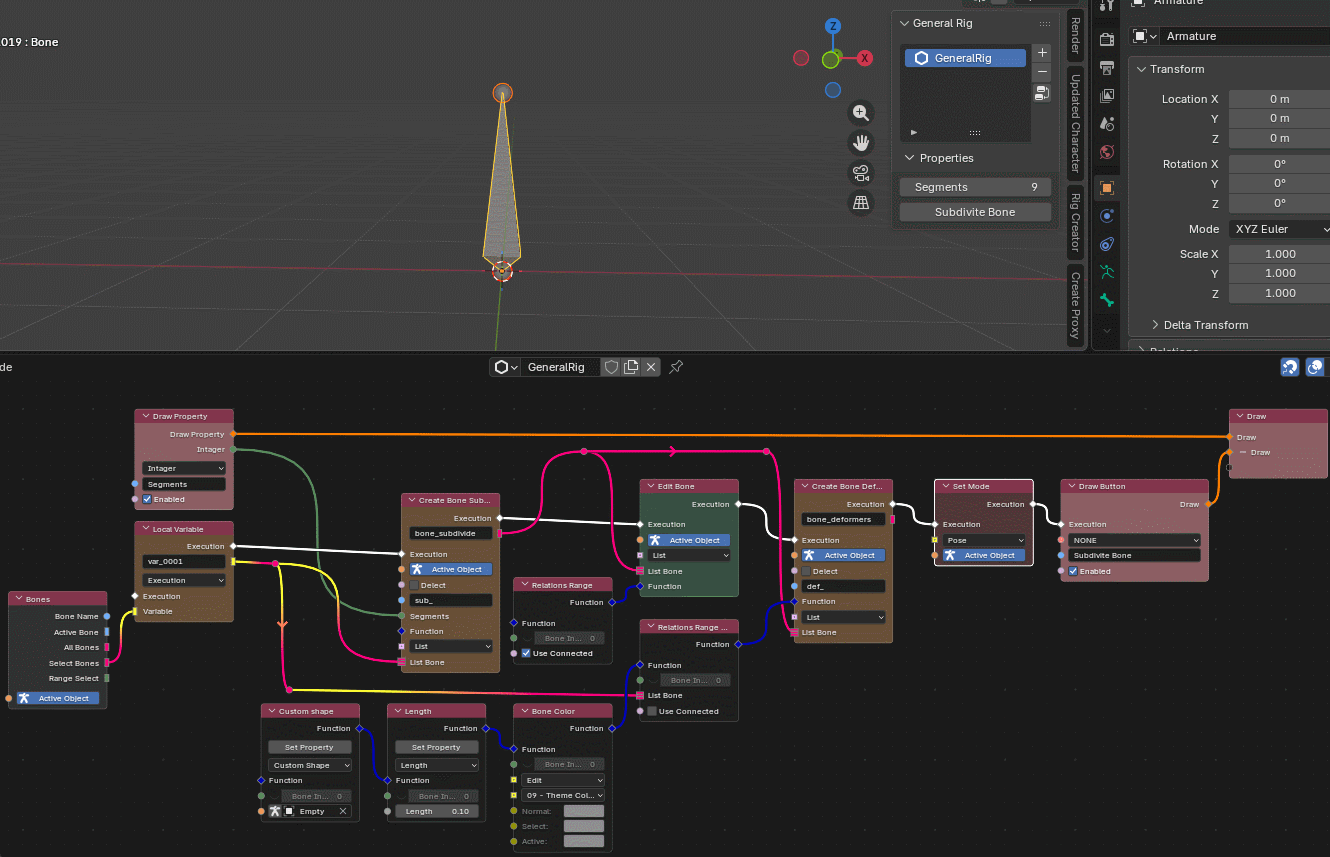Screen dimensions: 1330x857
Task: Click the Select color swatch in Bone Color
Action: (584, 826)
